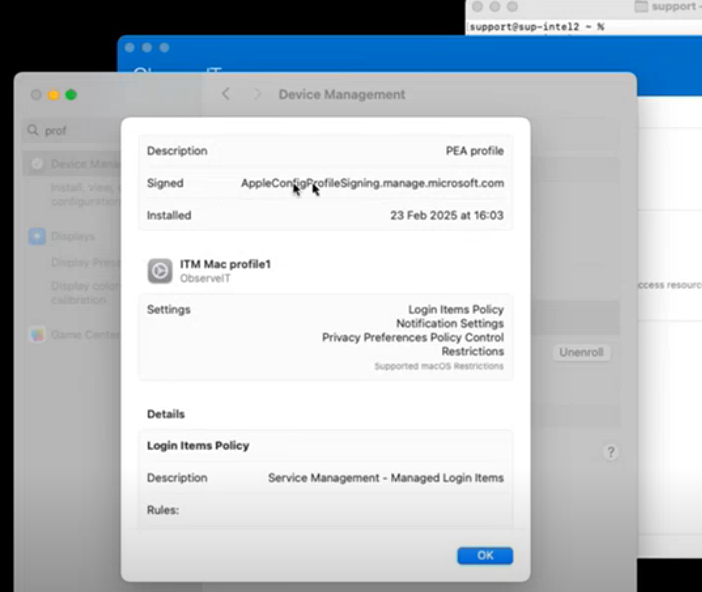Click the Device Management window title
The width and height of the screenshot is (702, 592).
[x=342, y=94]
